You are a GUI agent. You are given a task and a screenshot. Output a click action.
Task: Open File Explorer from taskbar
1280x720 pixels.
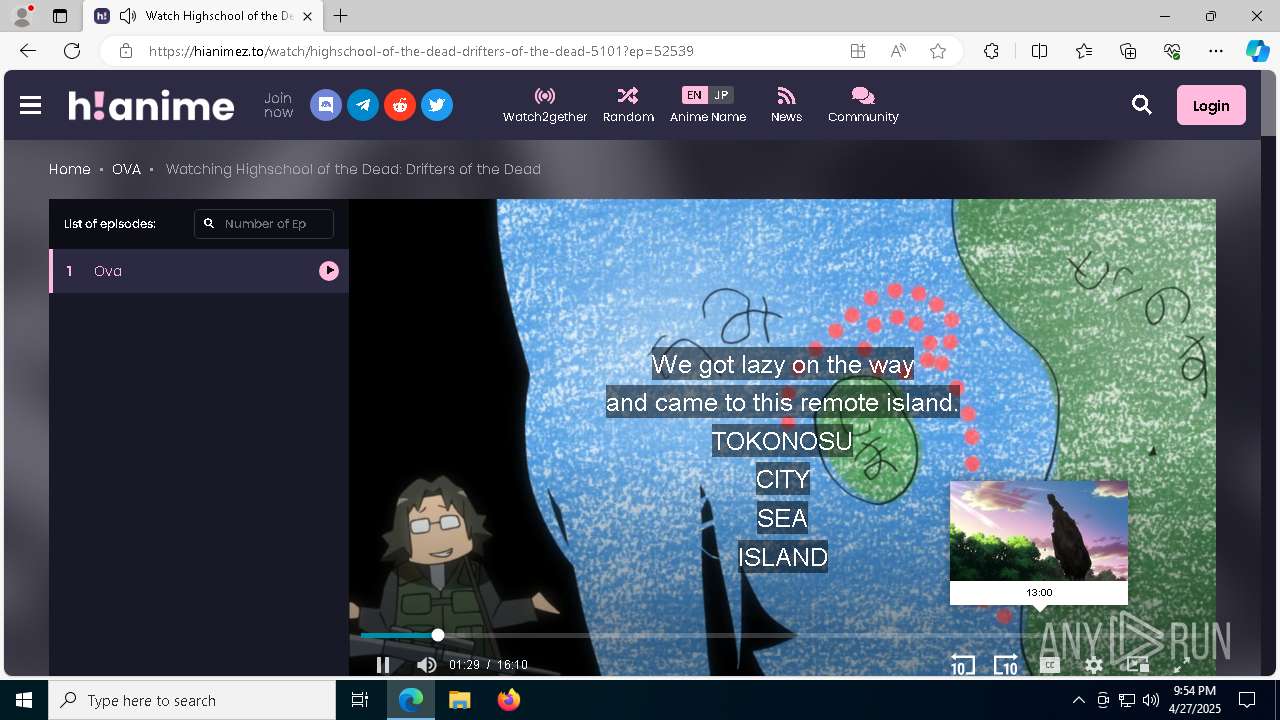pyautogui.click(x=460, y=700)
